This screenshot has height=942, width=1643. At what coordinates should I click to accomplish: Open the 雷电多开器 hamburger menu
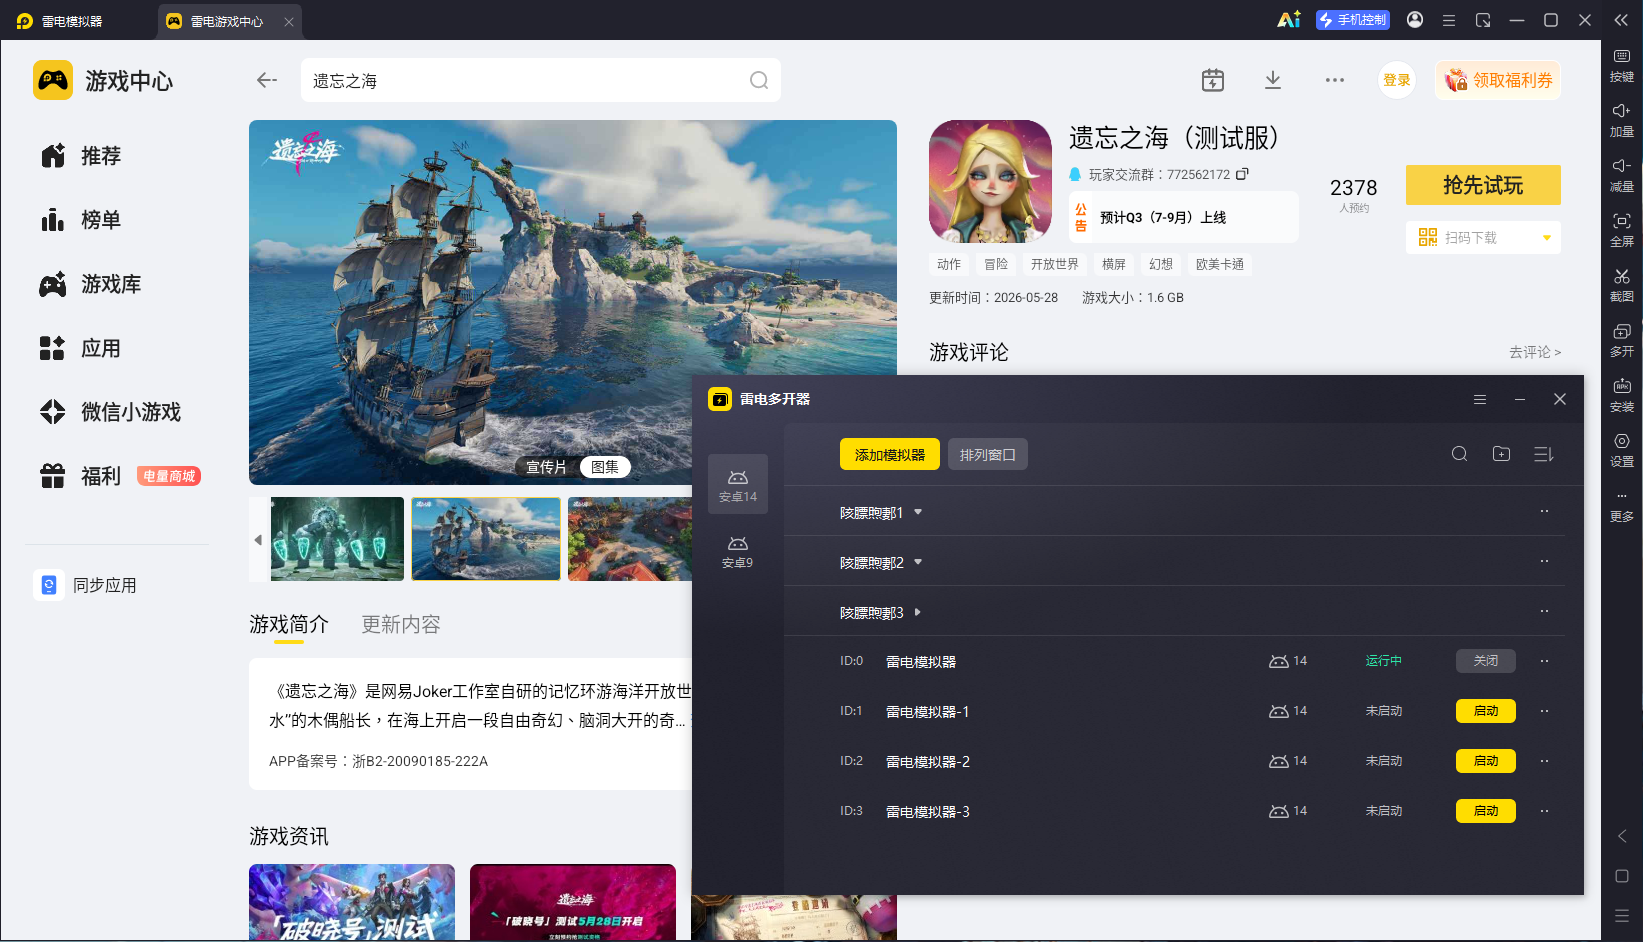1480,399
